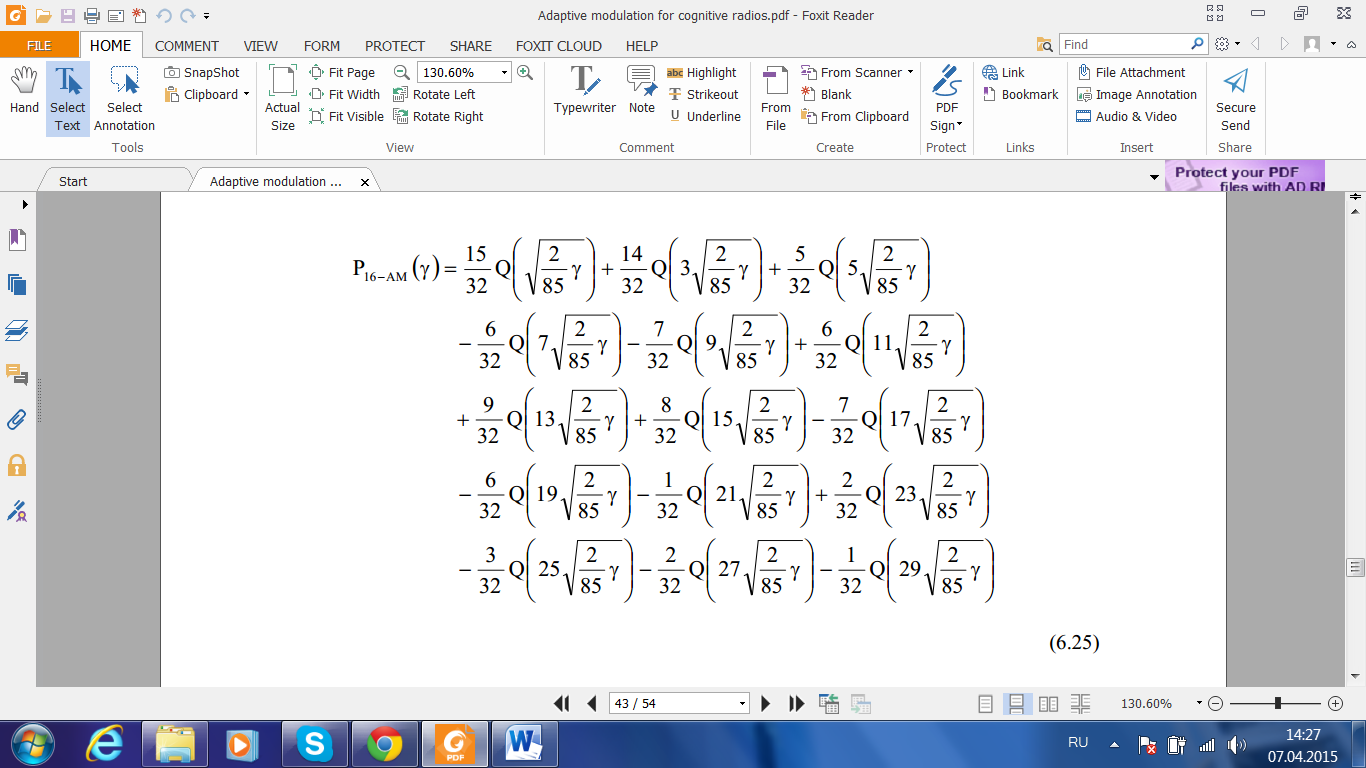Insert a Link
This screenshot has width=1366, height=768.
(x=1003, y=72)
